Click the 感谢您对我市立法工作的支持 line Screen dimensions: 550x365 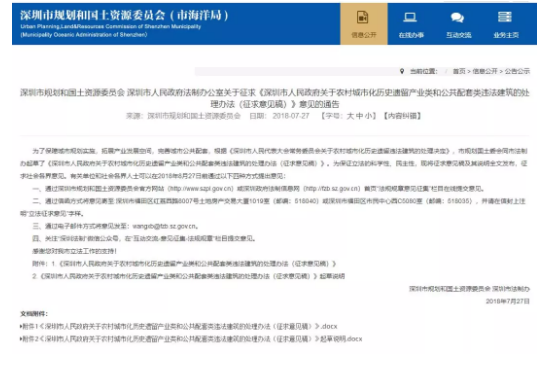tap(74, 251)
